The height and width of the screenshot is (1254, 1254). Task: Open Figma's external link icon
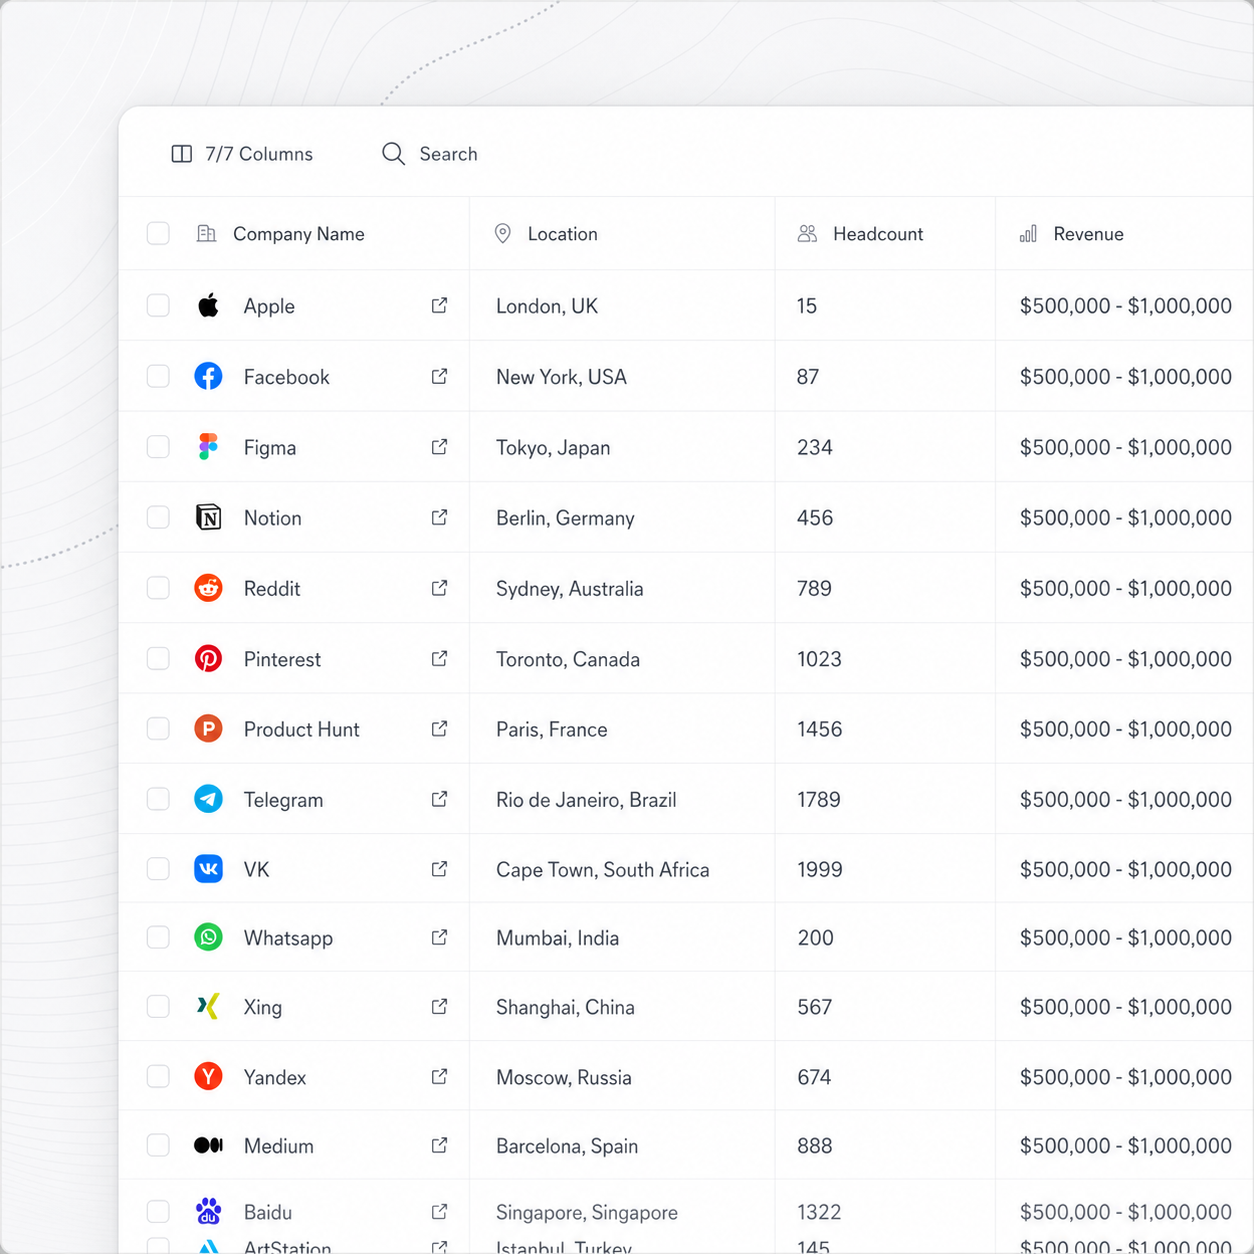pos(439,447)
